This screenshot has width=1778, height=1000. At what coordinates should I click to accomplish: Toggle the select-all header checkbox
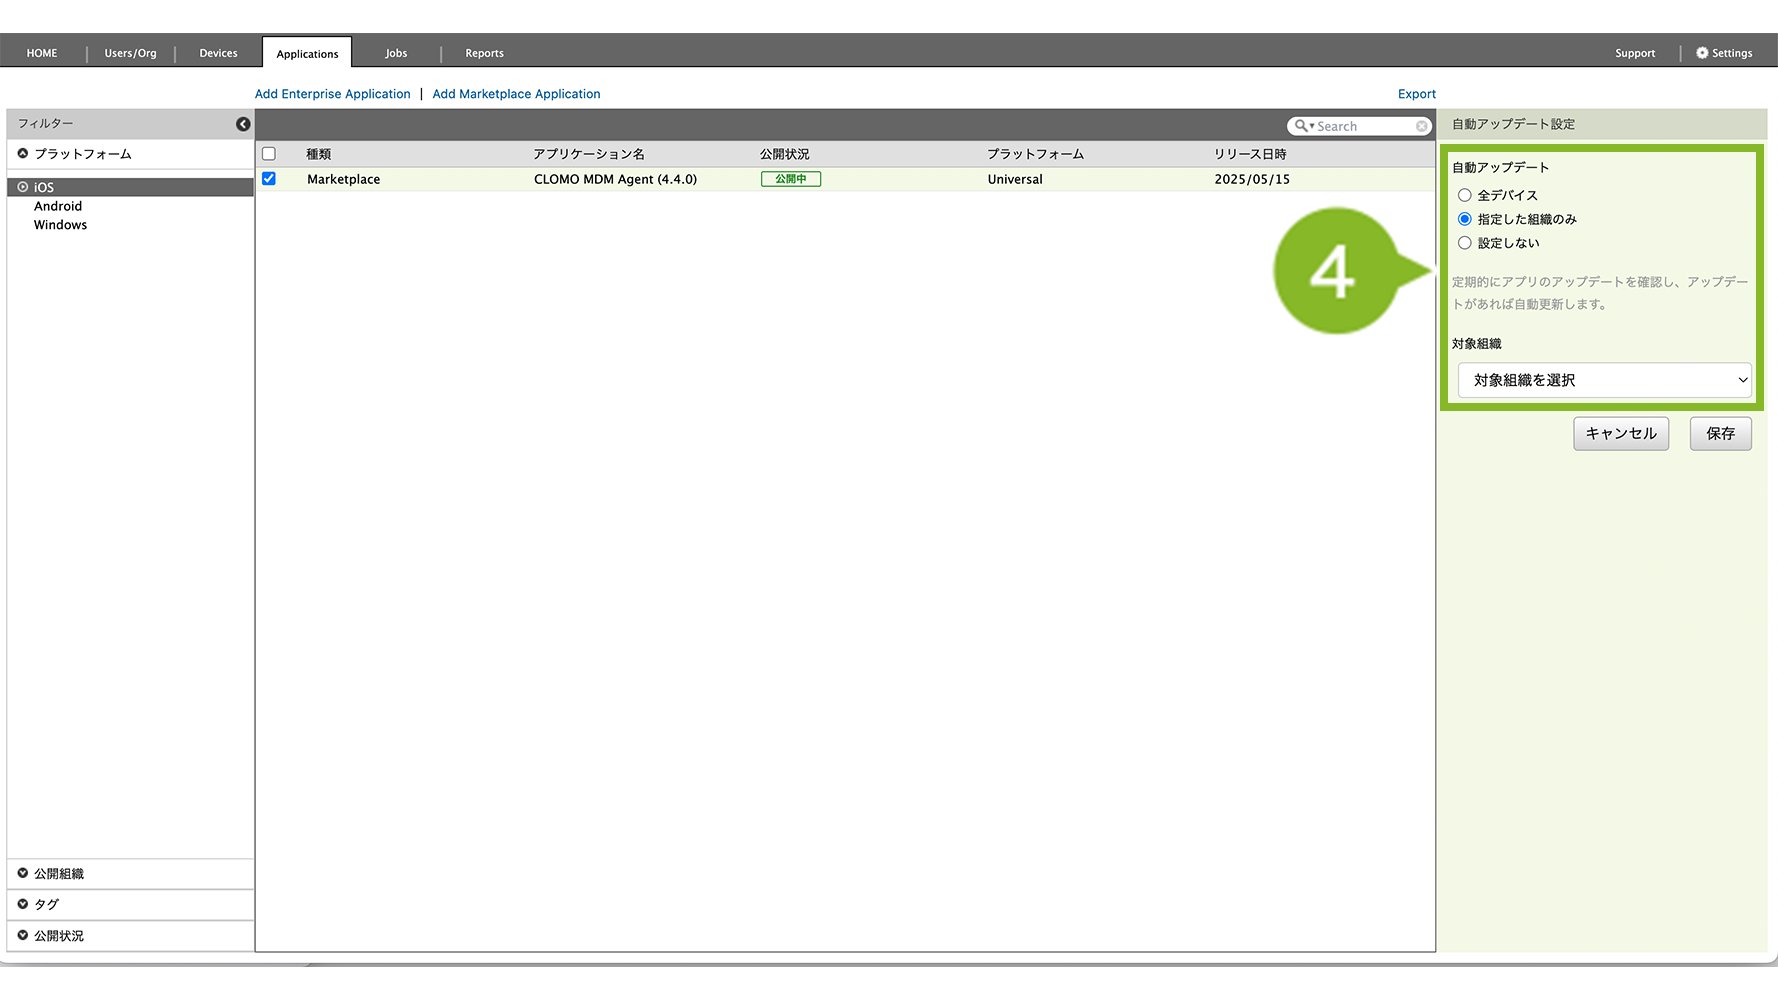click(x=269, y=154)
